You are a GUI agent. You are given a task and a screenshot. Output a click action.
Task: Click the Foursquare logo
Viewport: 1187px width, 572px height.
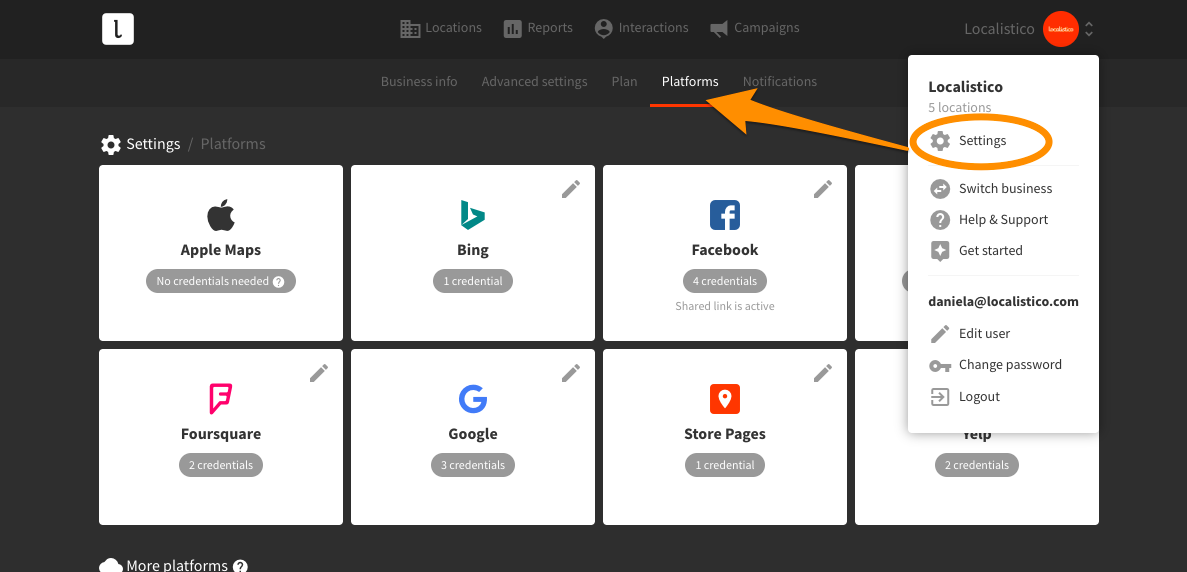[220, 399]
